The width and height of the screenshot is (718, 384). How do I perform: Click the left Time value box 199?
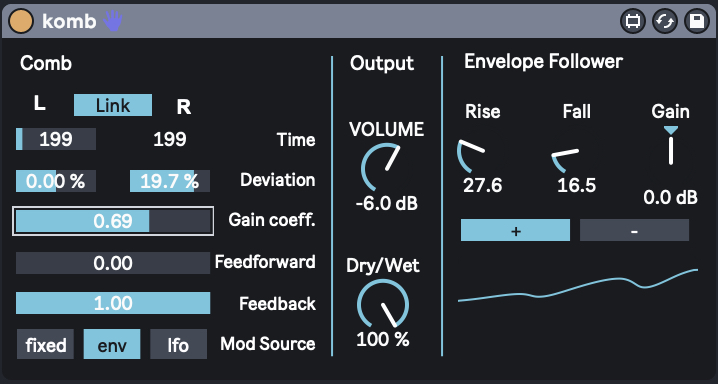click(x=56, y=139)
